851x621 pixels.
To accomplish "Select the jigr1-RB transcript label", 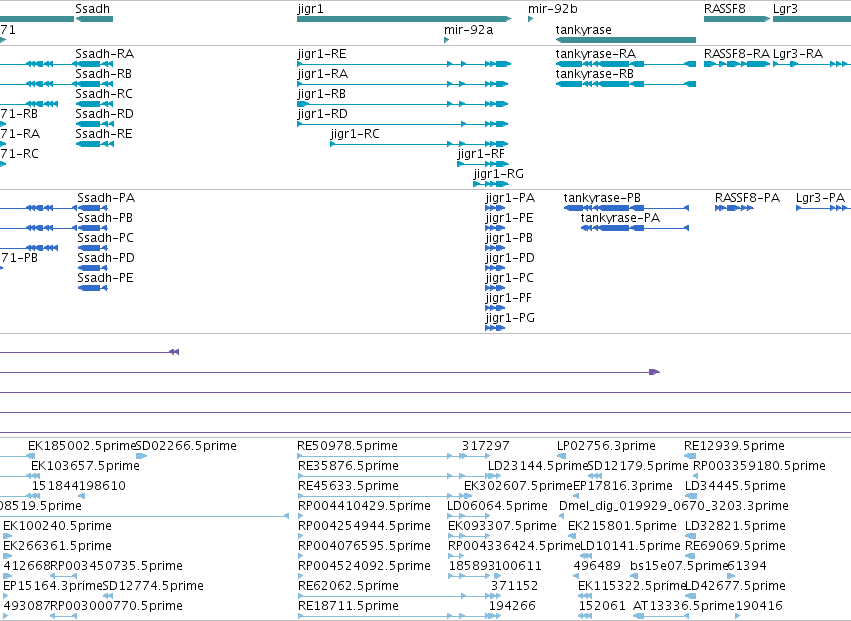I will click(321, 94).
